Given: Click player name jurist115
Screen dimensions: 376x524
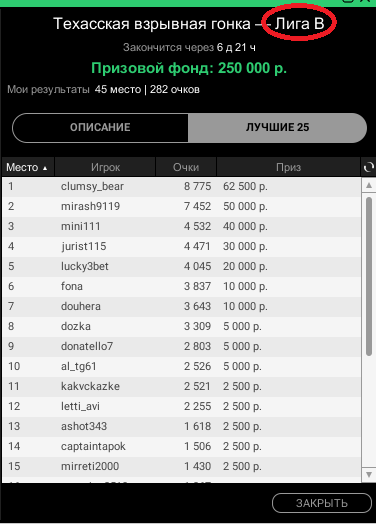Looking at the screenshot, I should coord(84,247).
